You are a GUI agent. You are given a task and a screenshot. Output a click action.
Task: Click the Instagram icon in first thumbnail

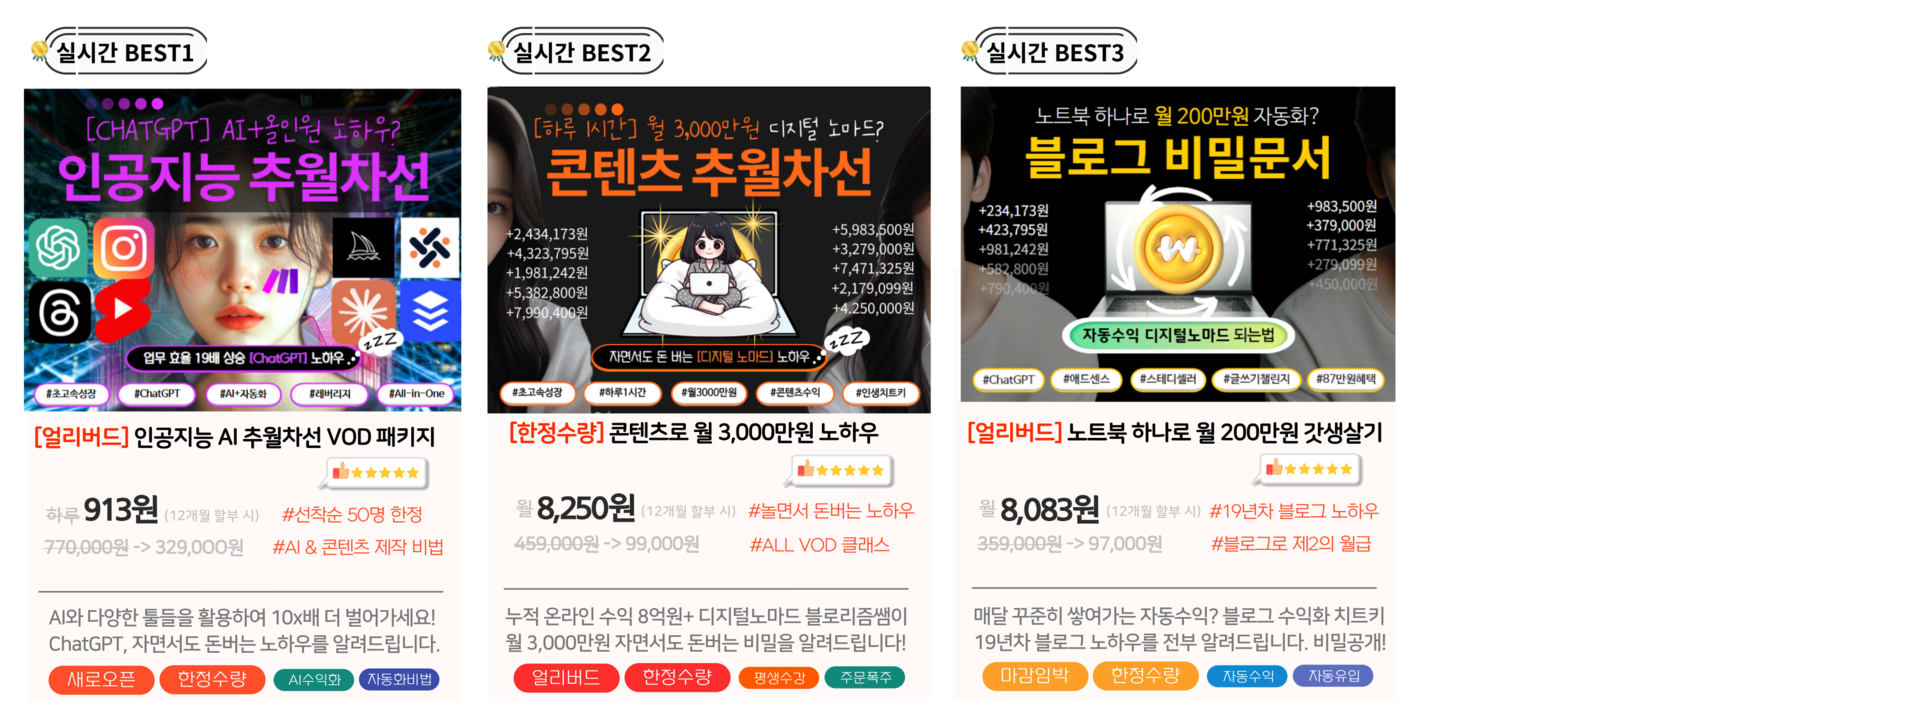point(124,248)
